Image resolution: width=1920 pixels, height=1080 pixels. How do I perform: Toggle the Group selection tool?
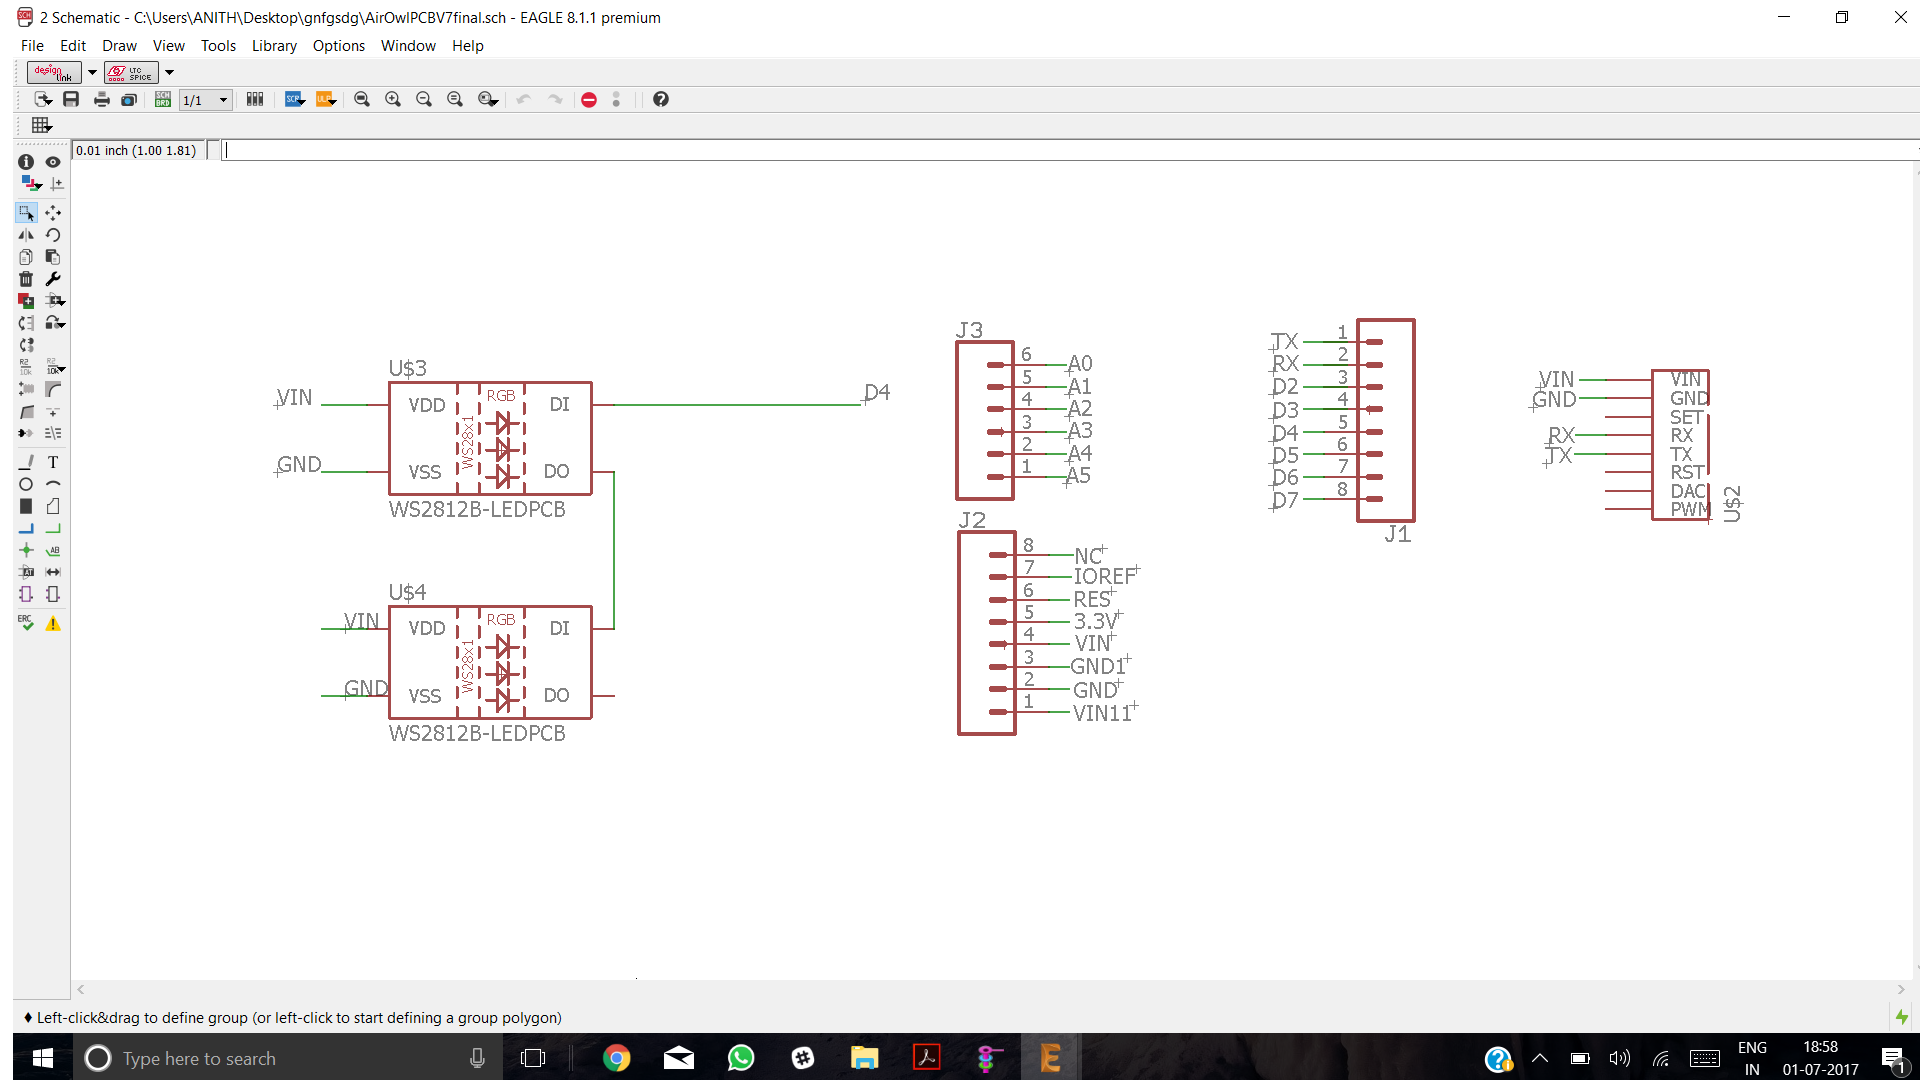coord(26,213)
